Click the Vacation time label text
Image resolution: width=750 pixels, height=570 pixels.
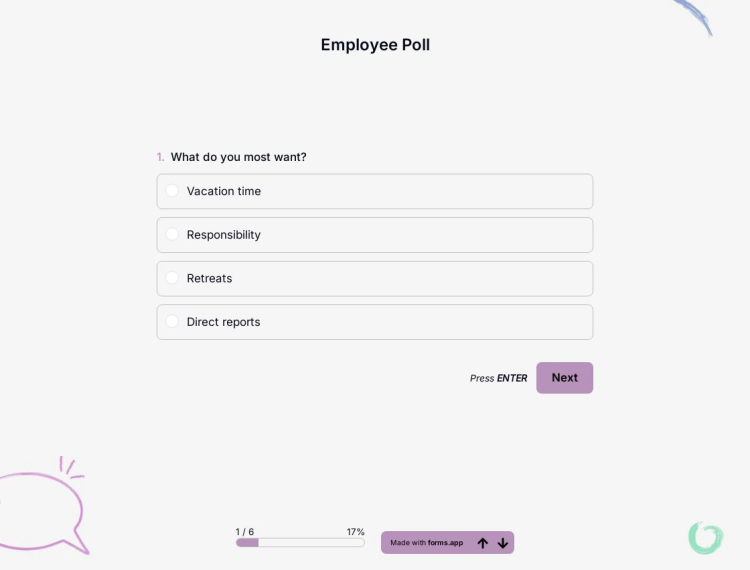click(x=224, y=191)
